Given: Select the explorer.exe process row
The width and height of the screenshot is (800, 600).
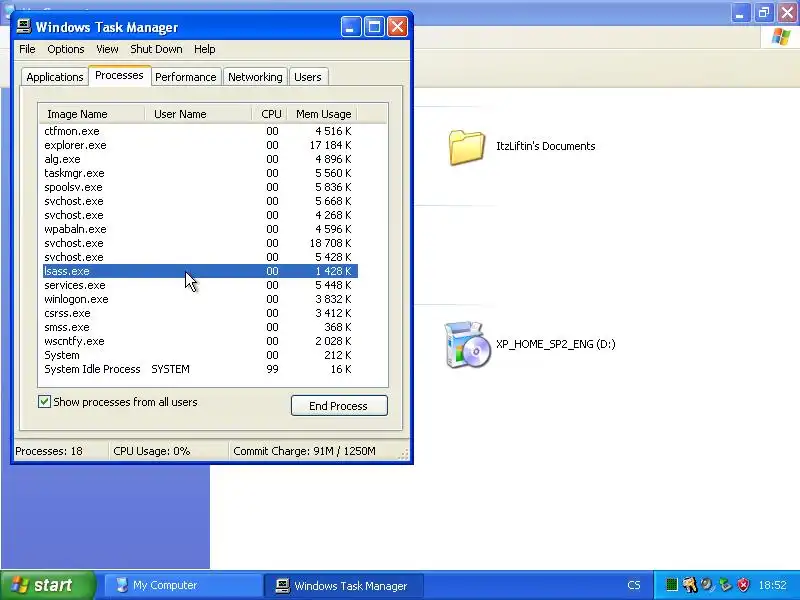Looking at the screenshot, I should [x=200, y=145].
